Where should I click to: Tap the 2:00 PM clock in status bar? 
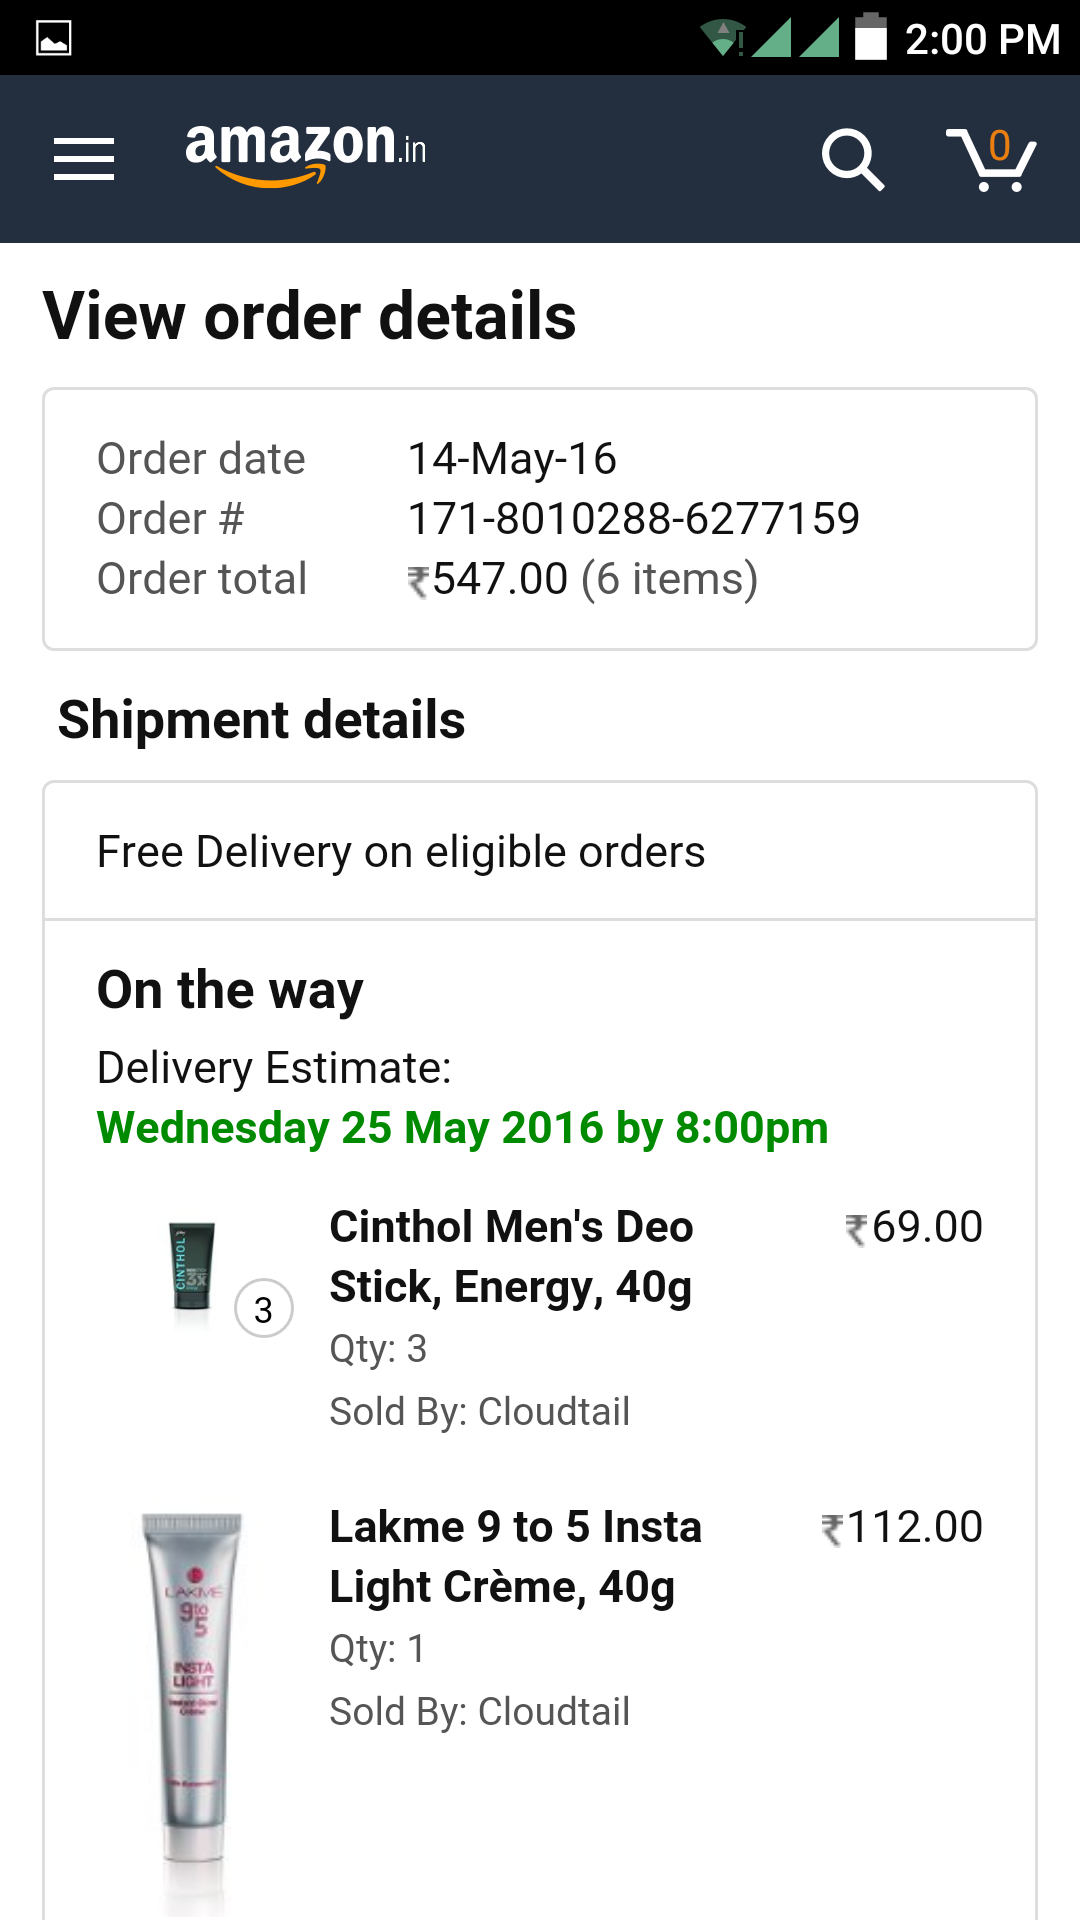coord(983,39)
